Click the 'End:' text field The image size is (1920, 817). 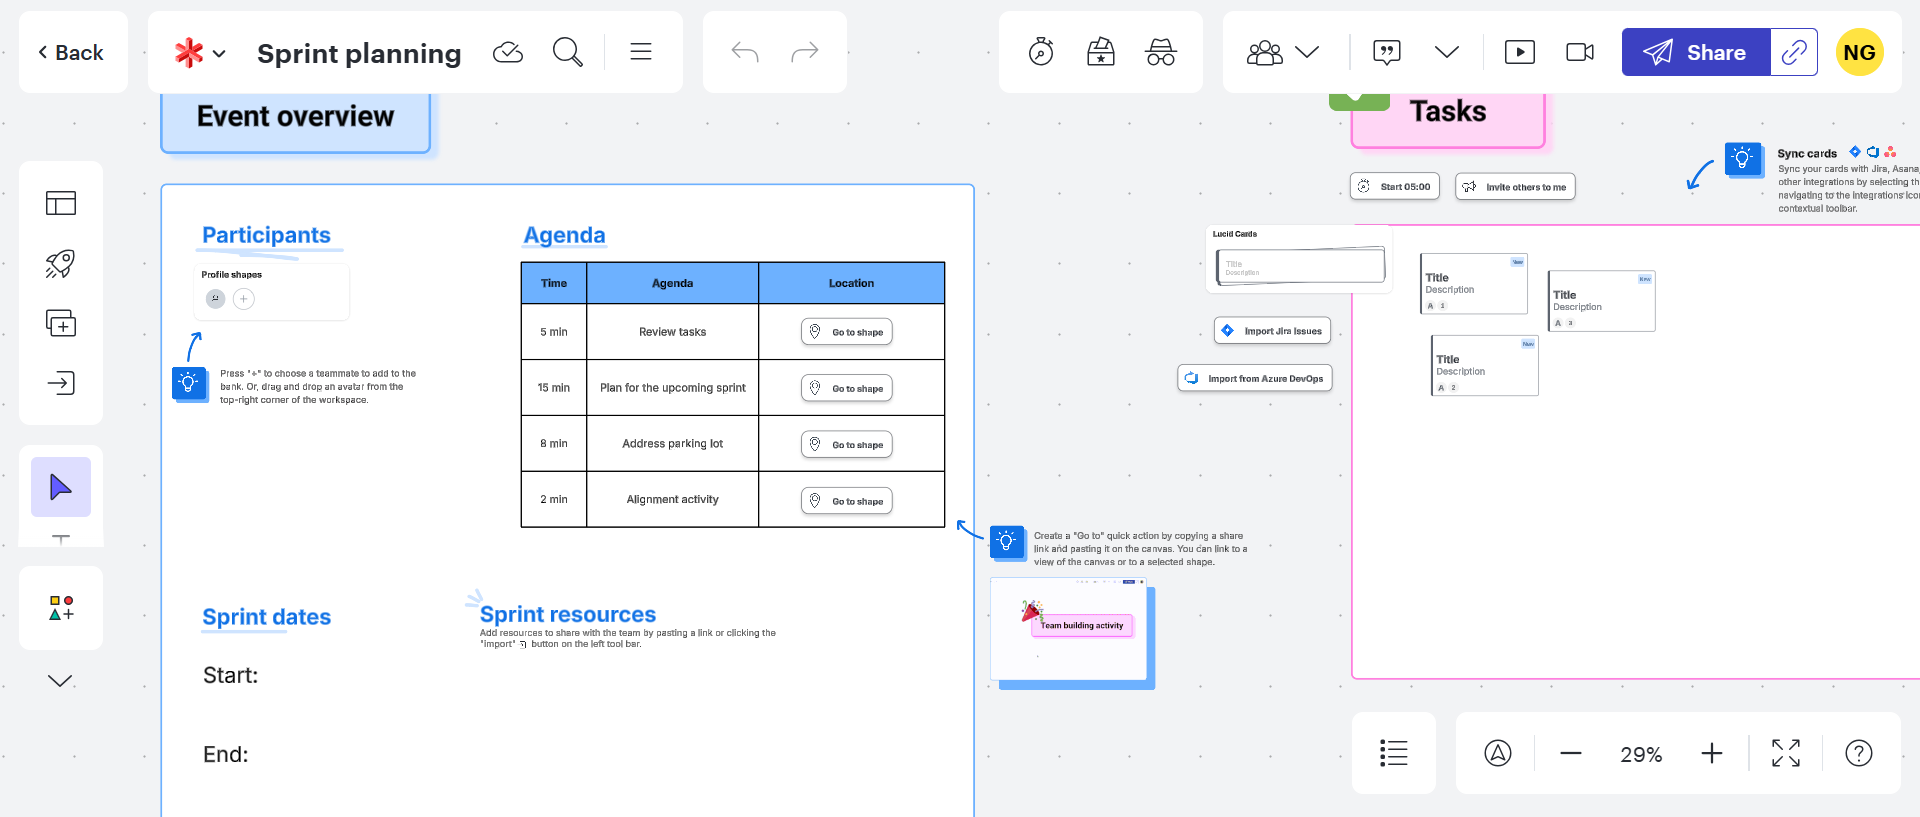pyautogui.click(x=226, y=754)
